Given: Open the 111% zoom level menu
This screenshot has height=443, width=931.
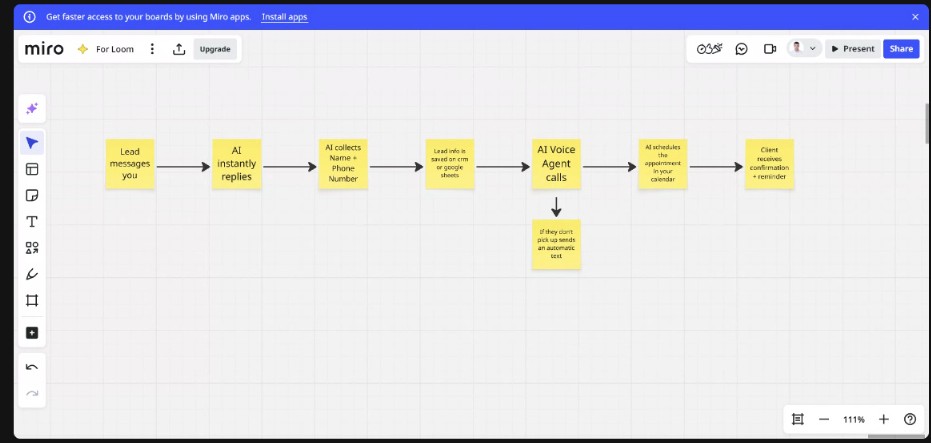Looking at the screenshot, I should 853,420.
